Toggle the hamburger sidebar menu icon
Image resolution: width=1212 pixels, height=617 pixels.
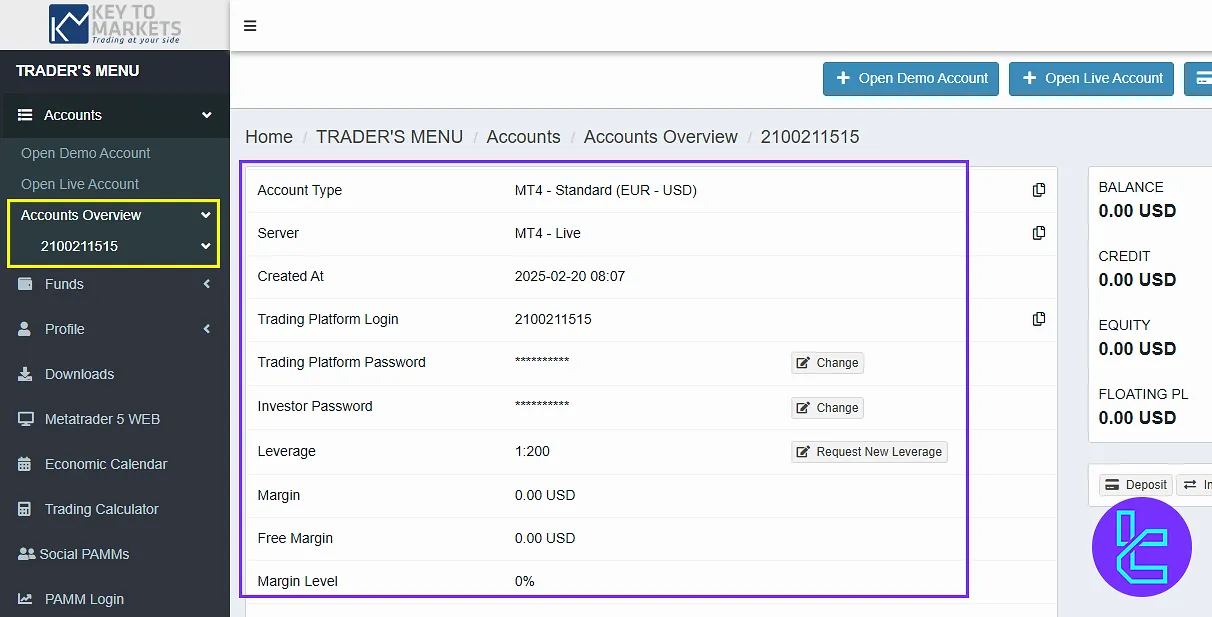click(250, 26)
